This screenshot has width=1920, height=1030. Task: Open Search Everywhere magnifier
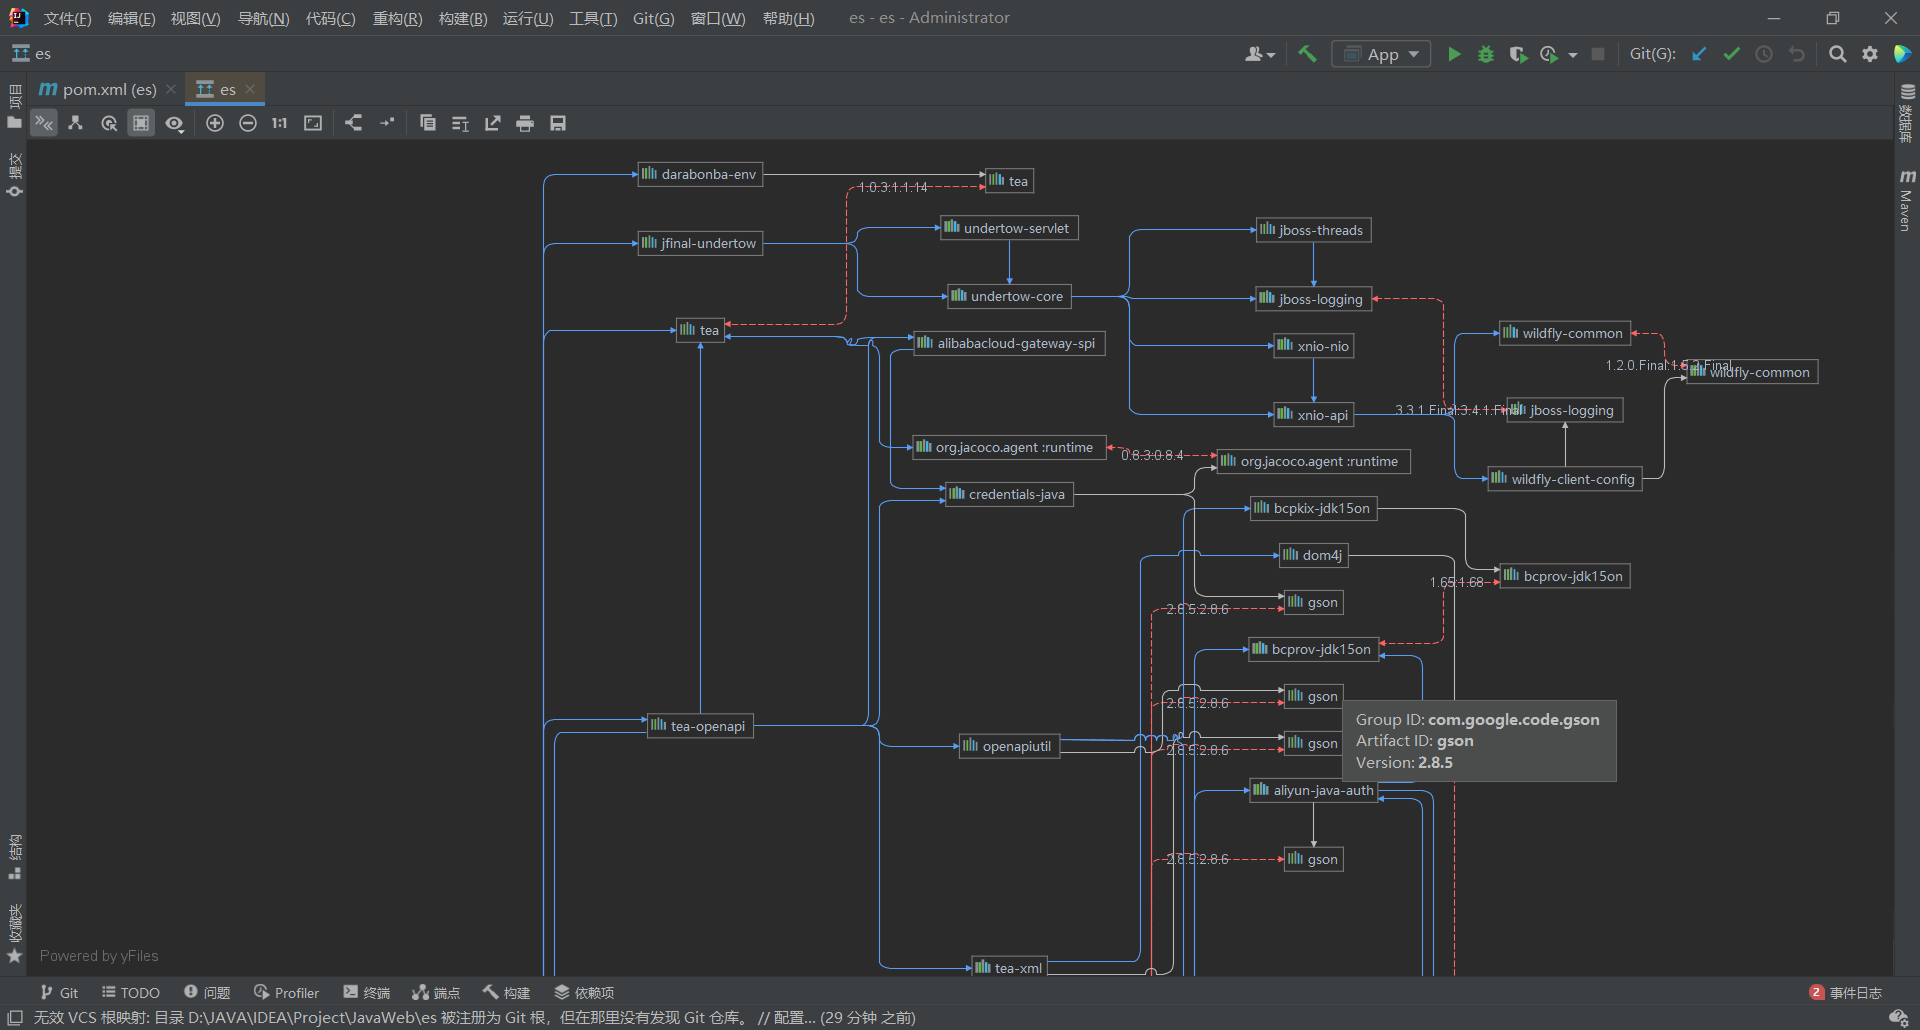(1838, 54)
